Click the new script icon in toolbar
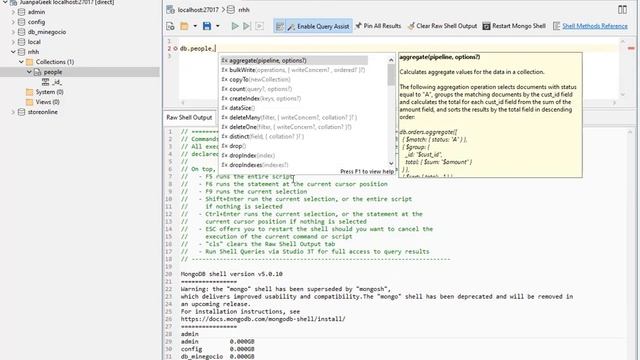This screenshot has height=360, width=640. (170, 26)
